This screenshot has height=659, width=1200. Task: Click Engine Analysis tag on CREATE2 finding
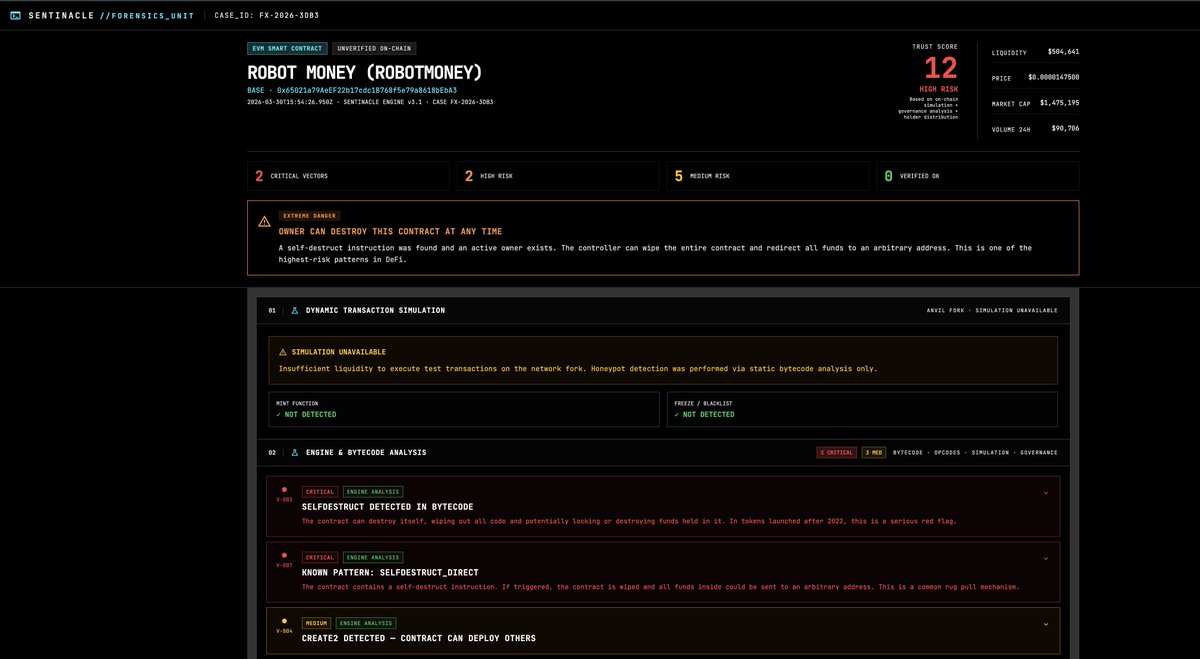click(x=365, y=623)
